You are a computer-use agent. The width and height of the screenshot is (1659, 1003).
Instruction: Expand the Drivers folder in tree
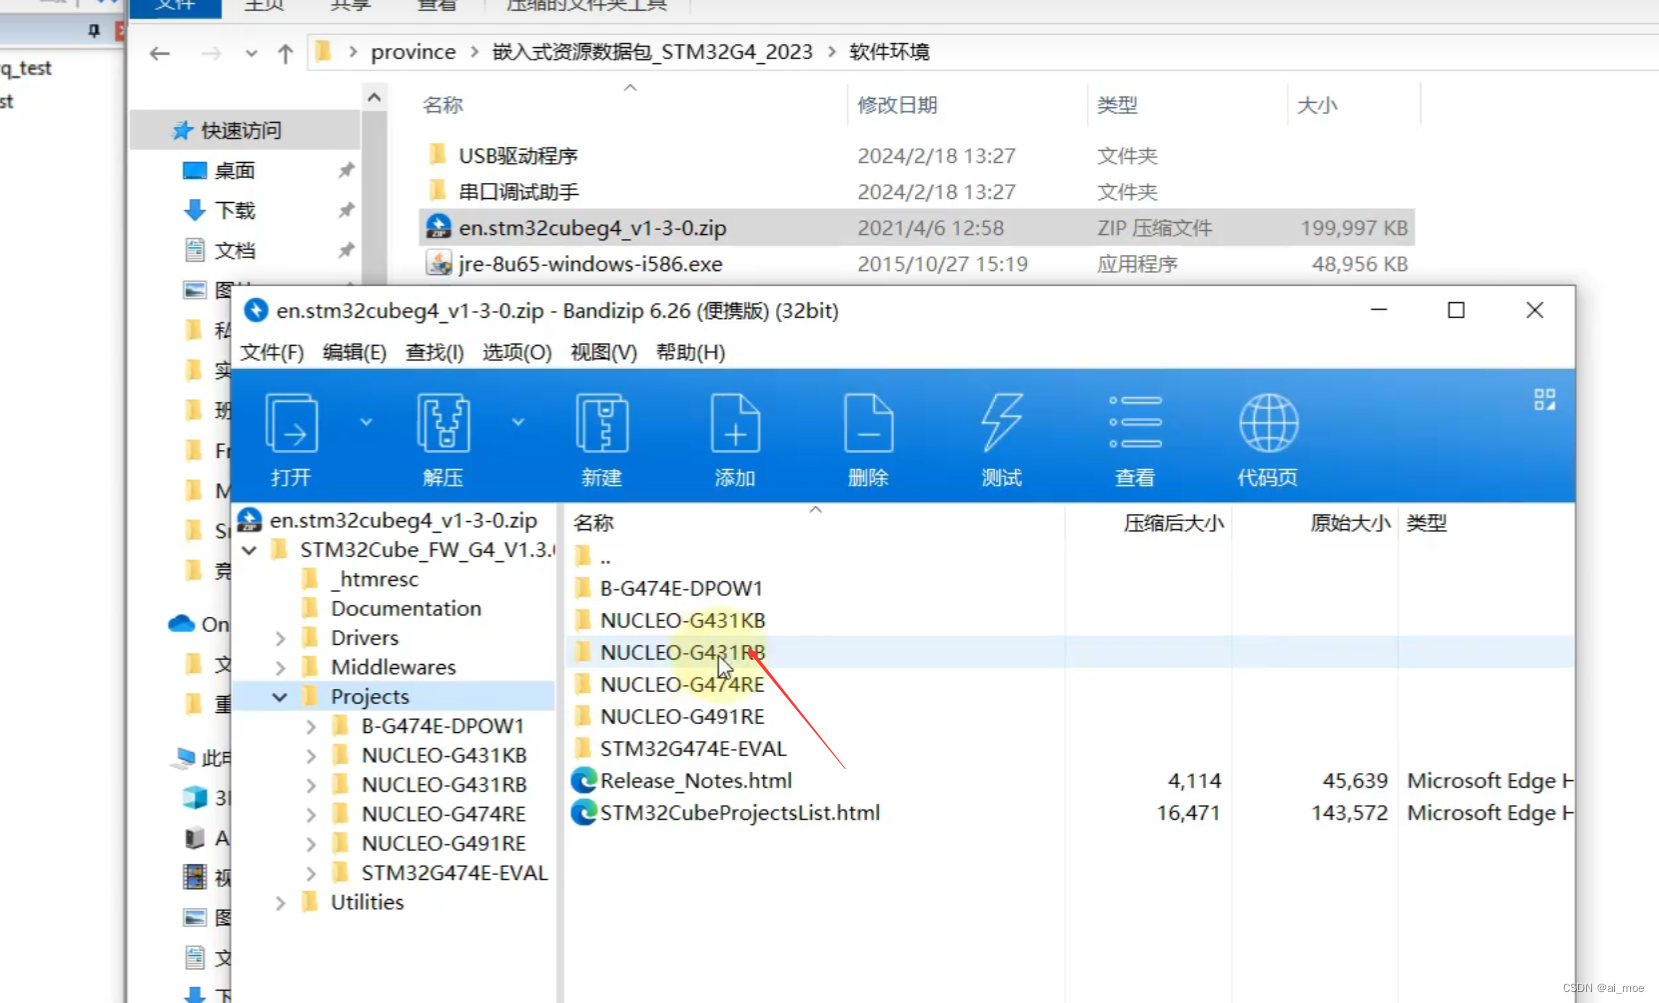(x=280, y=638)
